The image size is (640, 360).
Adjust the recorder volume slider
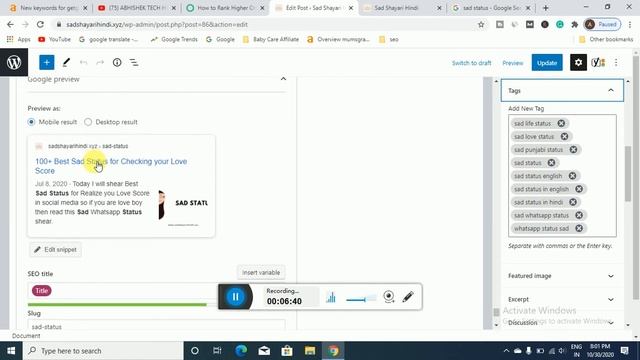[361, 299]
